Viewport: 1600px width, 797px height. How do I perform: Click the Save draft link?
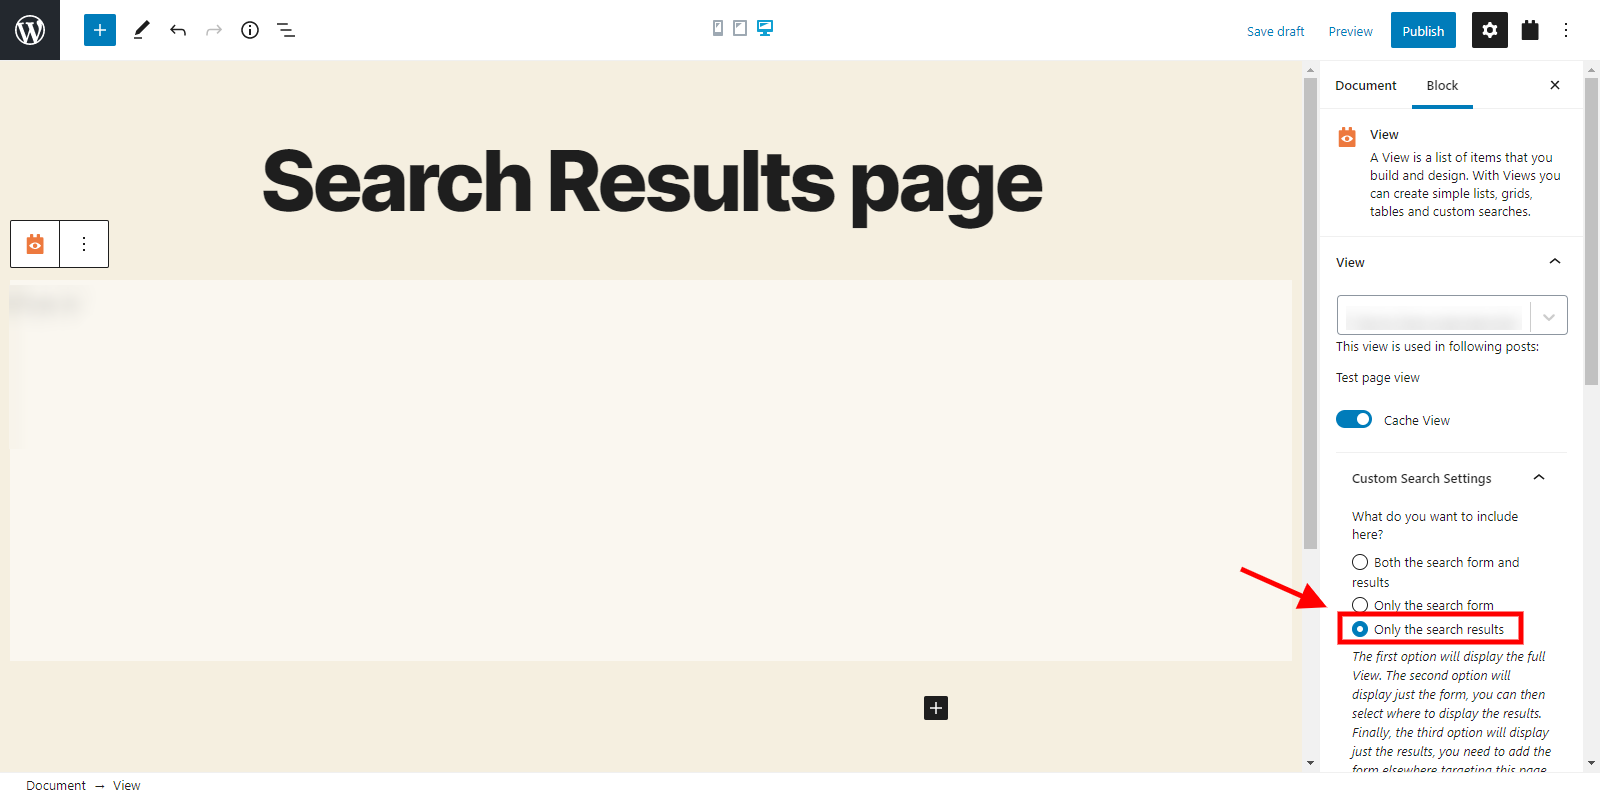(1275, 31)
